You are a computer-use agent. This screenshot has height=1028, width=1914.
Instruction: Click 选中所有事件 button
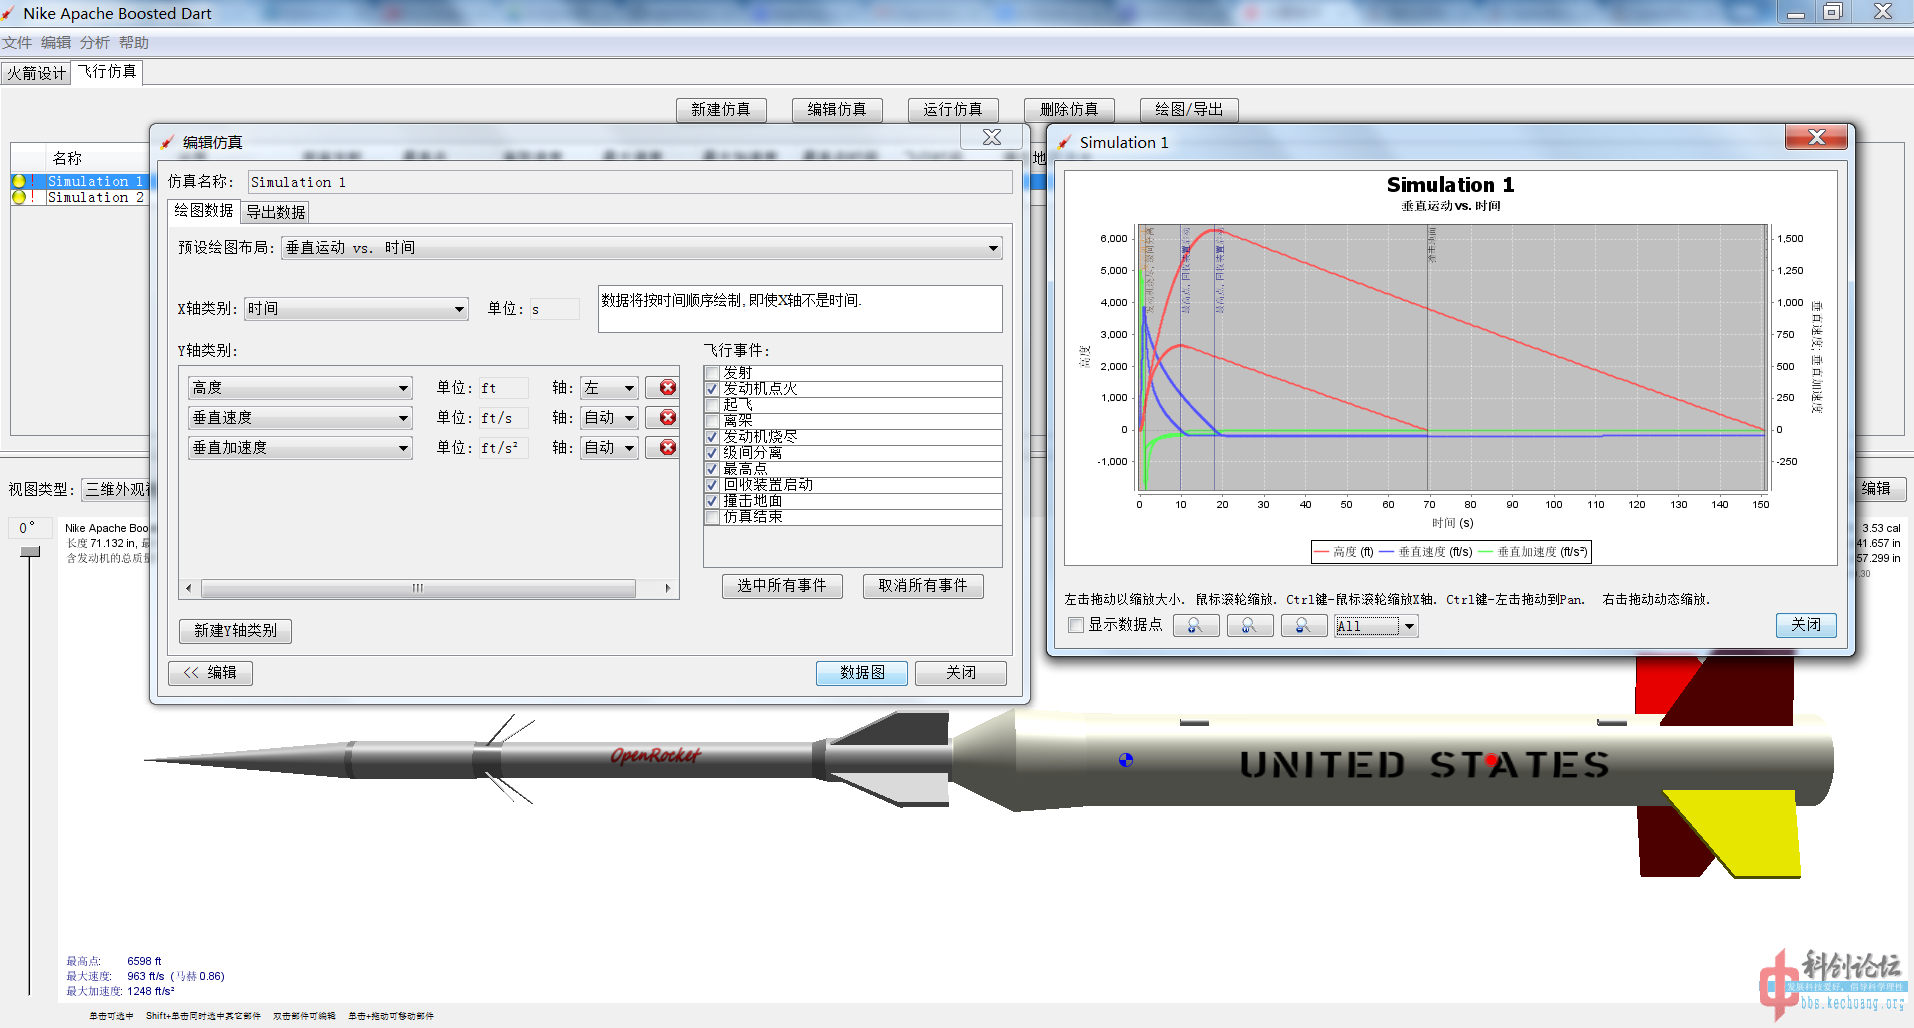782,586
